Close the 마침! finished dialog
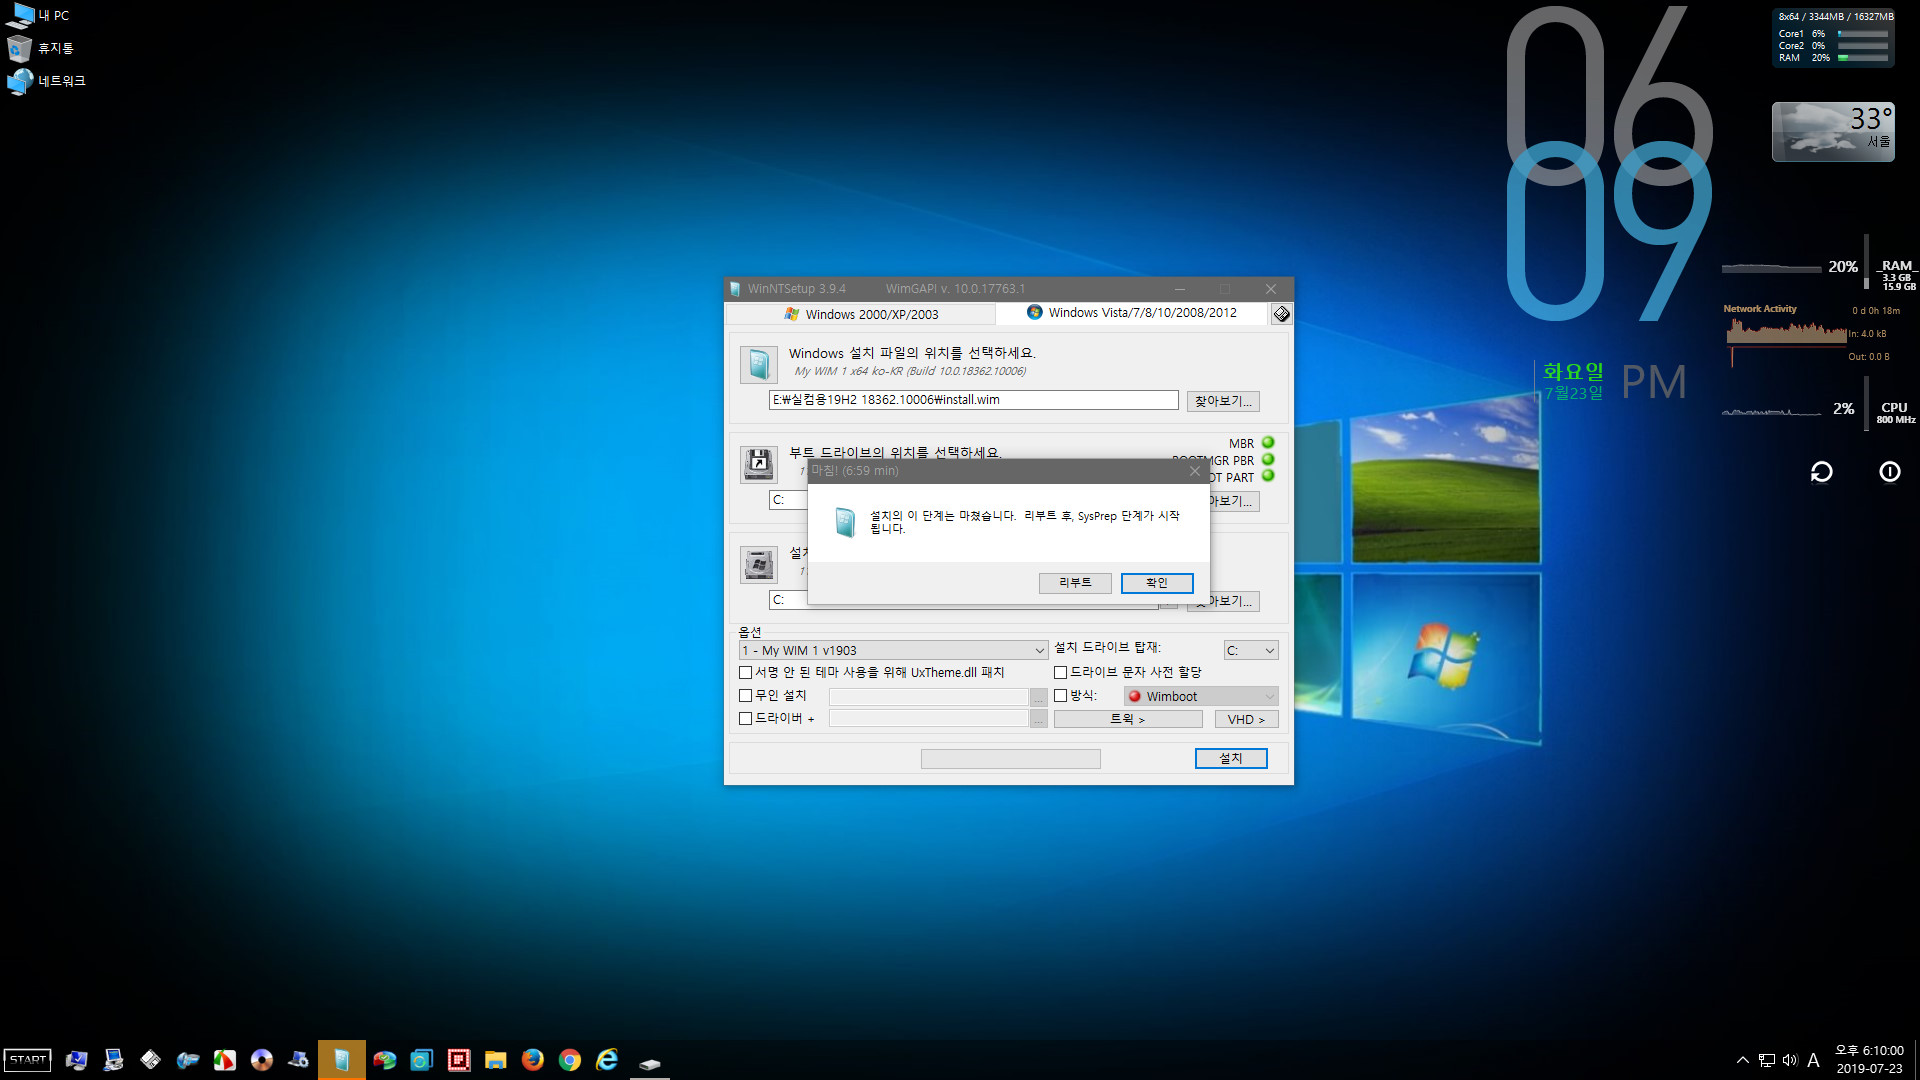This screenshot has width=1920, height=1080. [1194, 471]
